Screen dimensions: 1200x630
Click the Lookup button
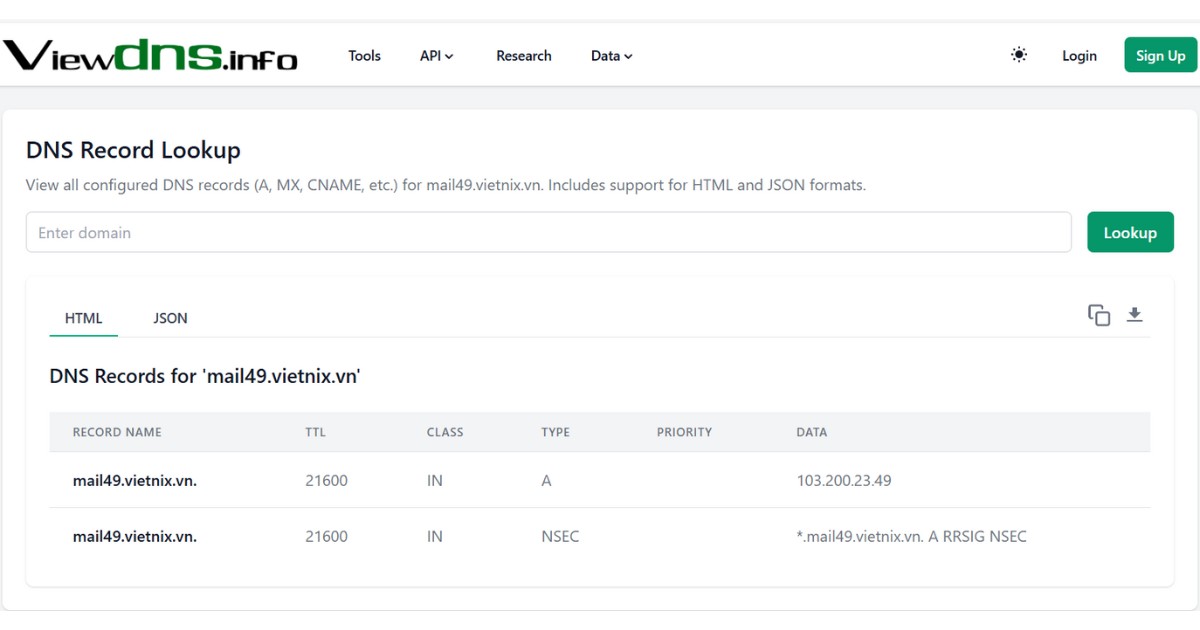pos(1130,232)
